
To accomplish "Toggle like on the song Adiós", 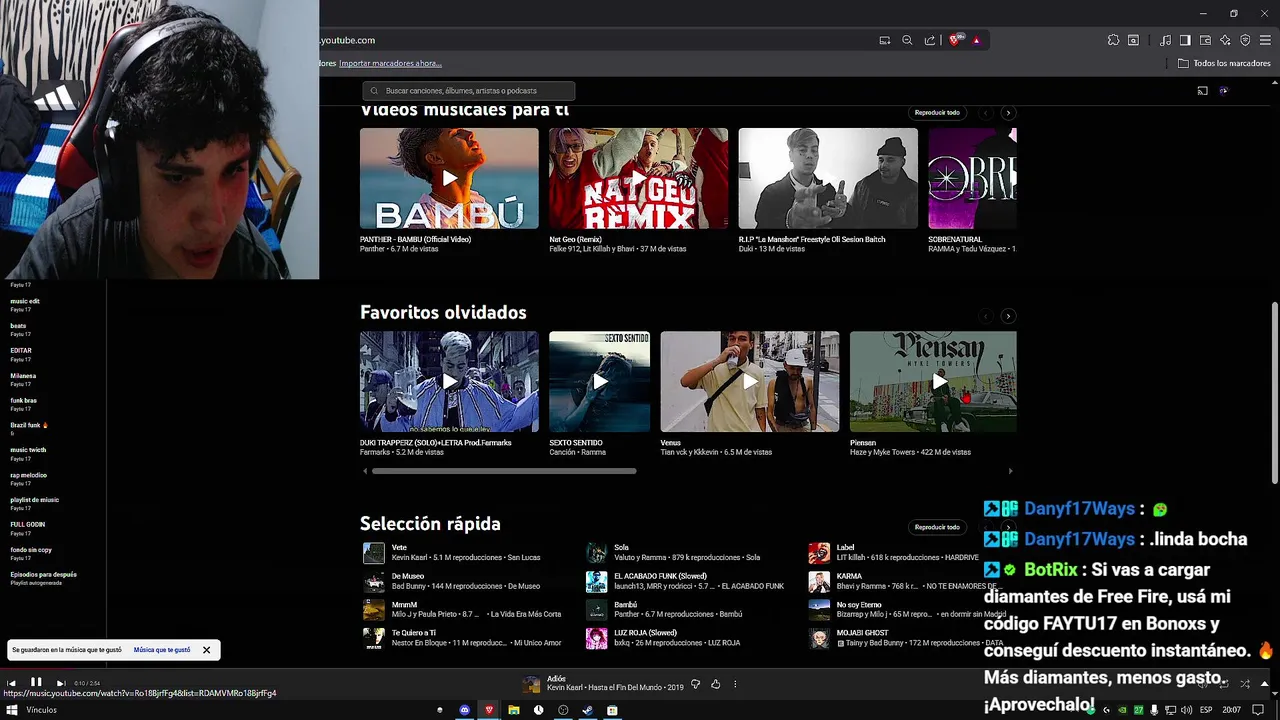I will coord(715,684).
